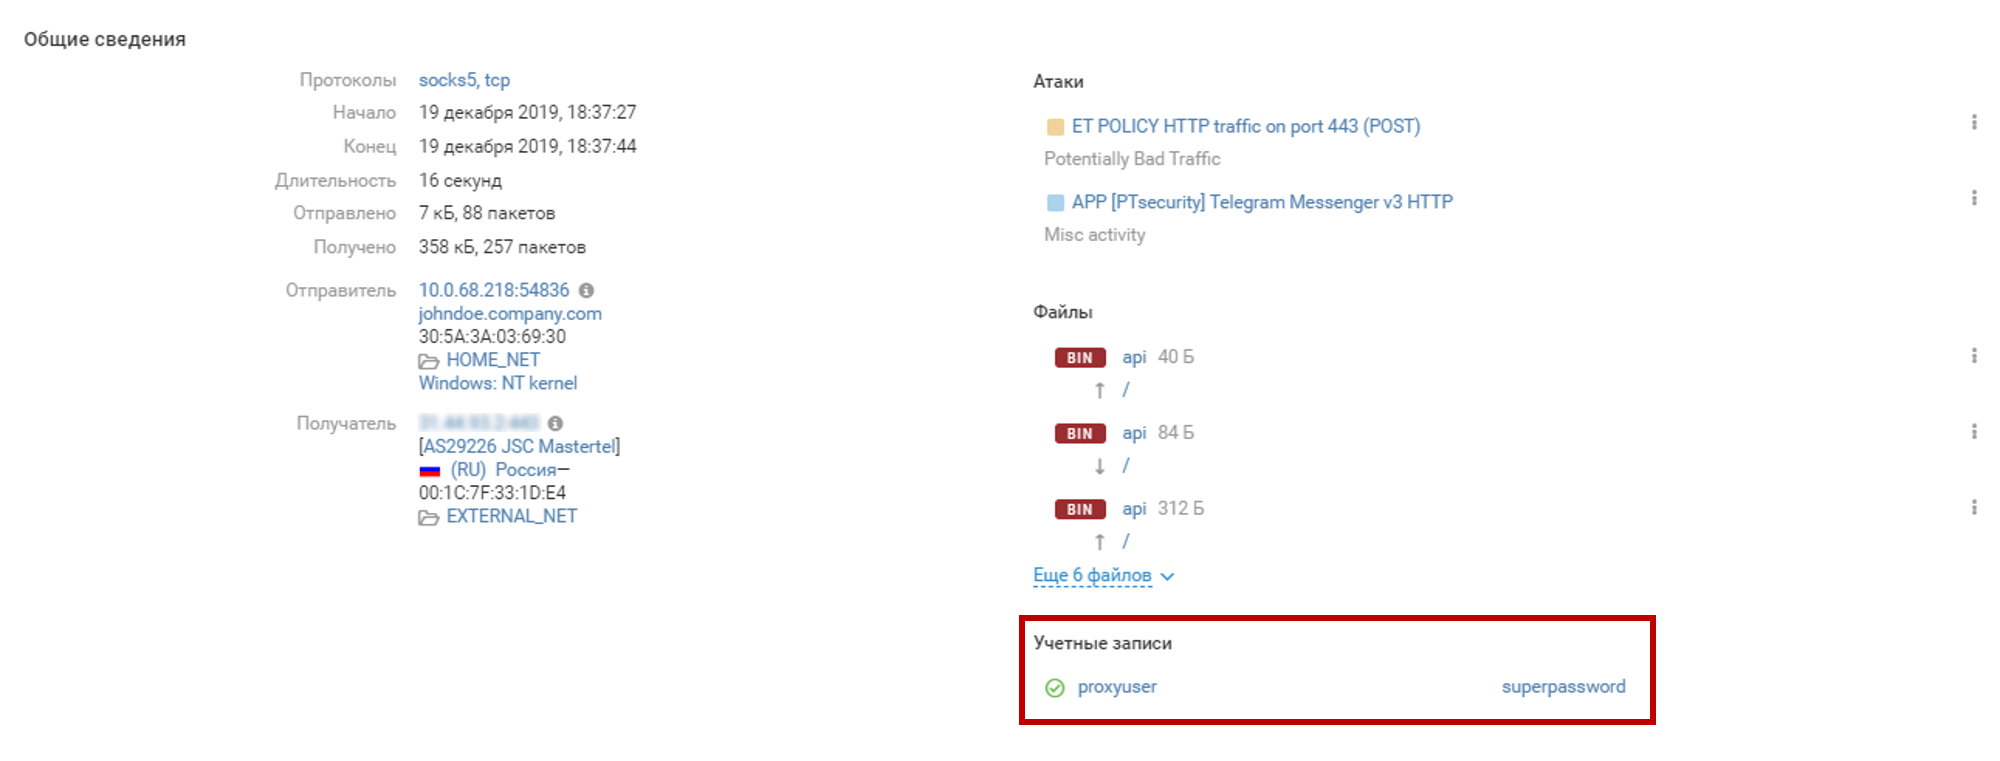
Task: Click the superpassword credential link
Action: pos(1563,687)
